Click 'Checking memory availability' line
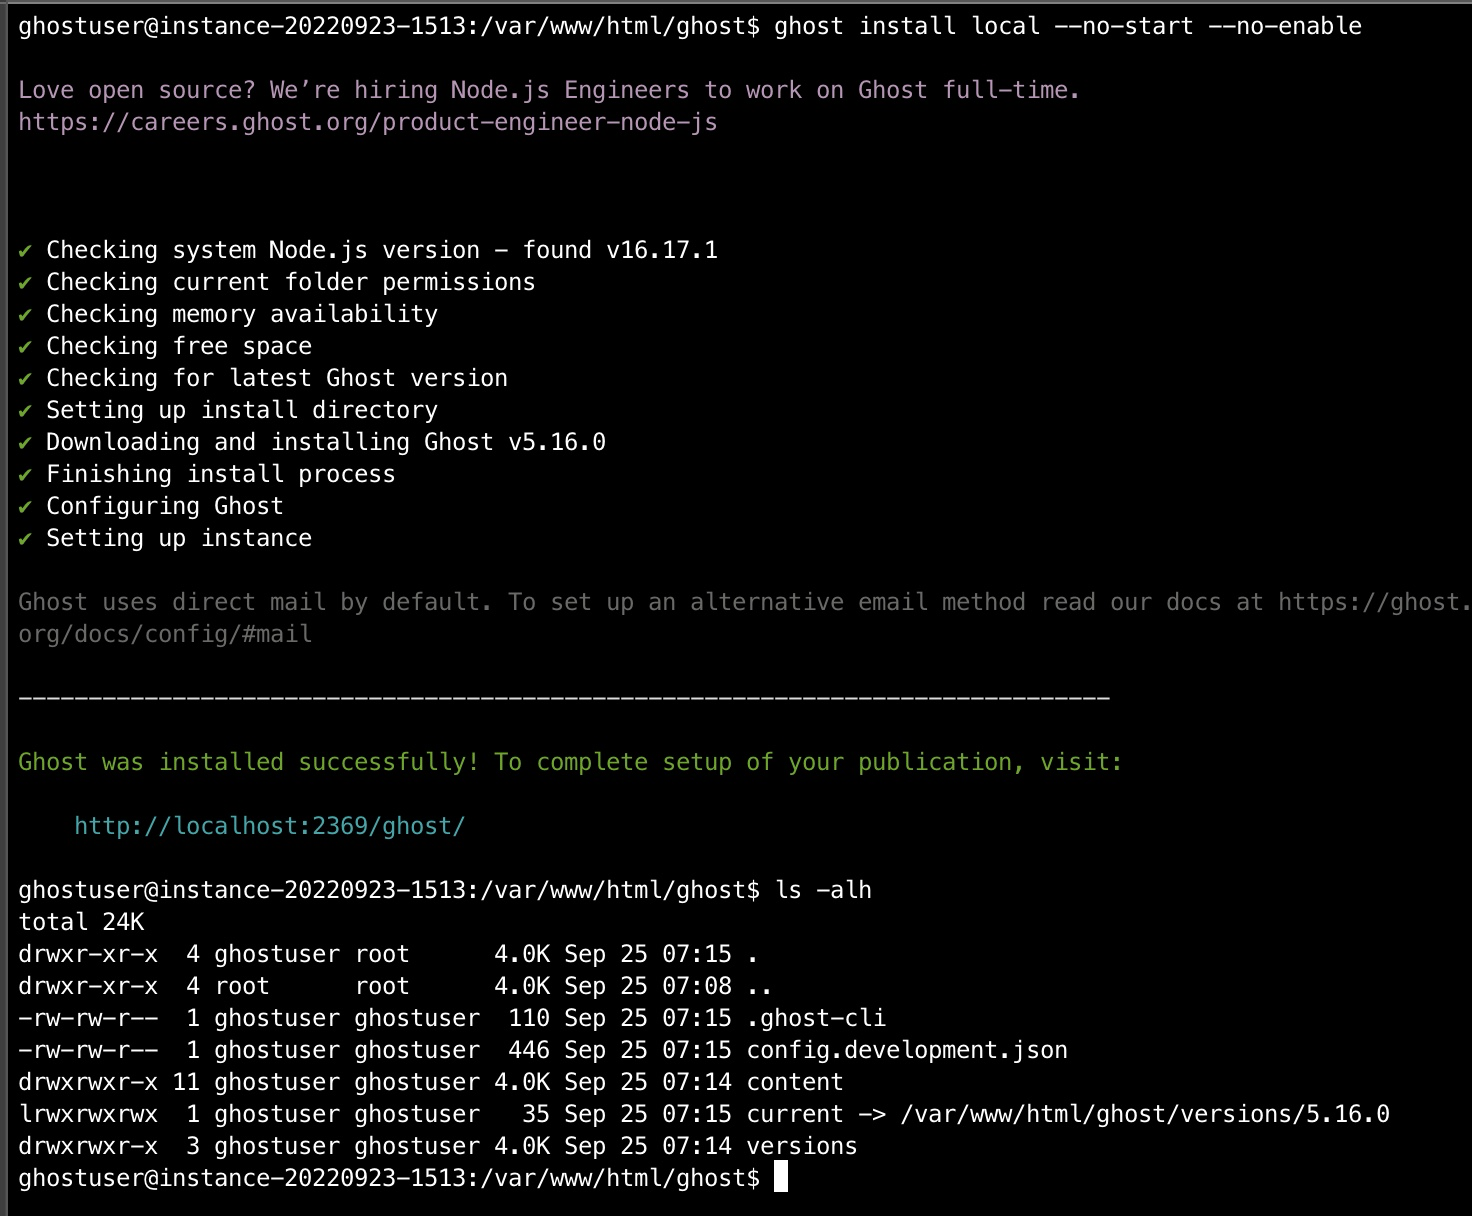 (x=242, y=314)
